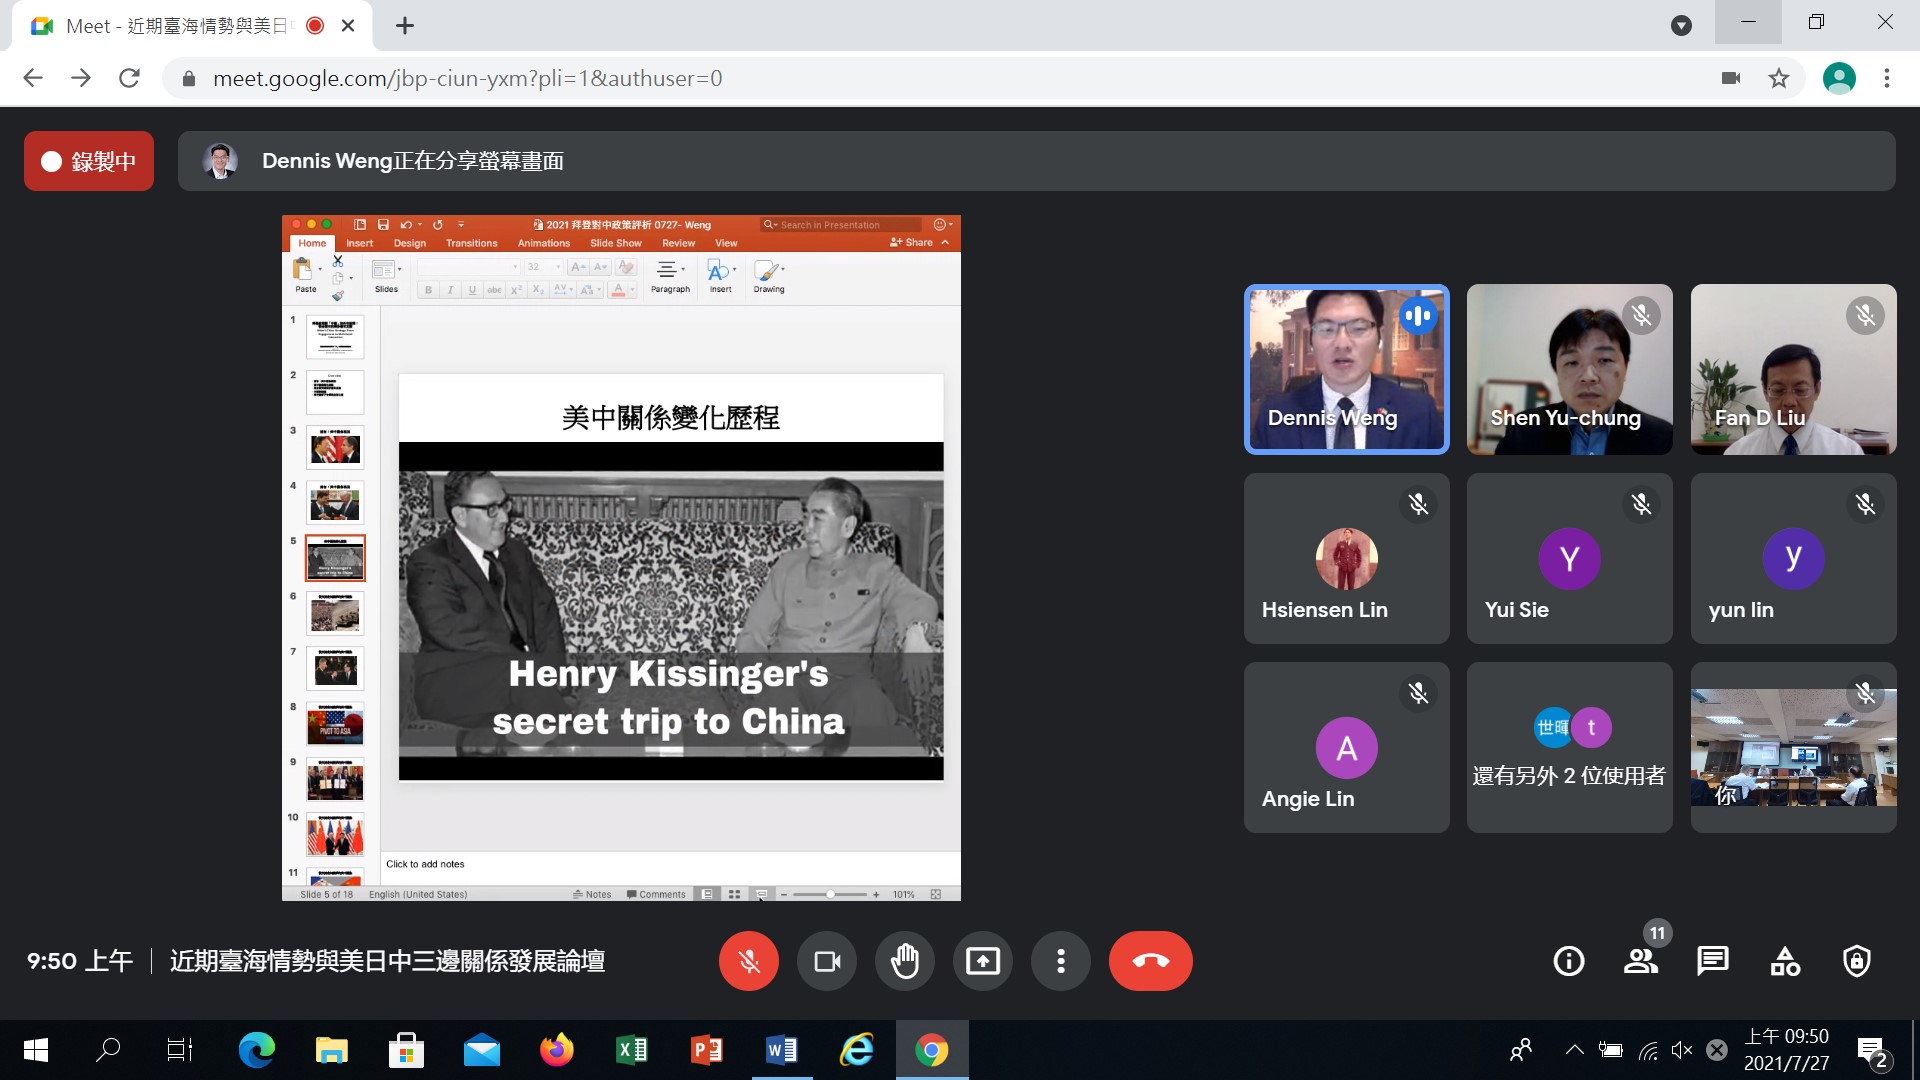Open the meeting chat panel
1920x1080 pixels.
(1712, 961)
